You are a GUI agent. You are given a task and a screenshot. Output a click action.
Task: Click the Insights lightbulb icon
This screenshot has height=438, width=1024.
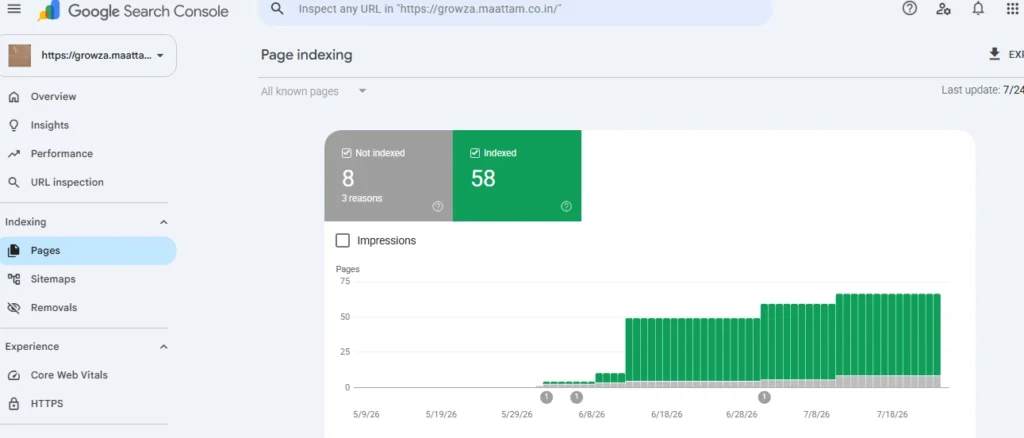[13, 125]
